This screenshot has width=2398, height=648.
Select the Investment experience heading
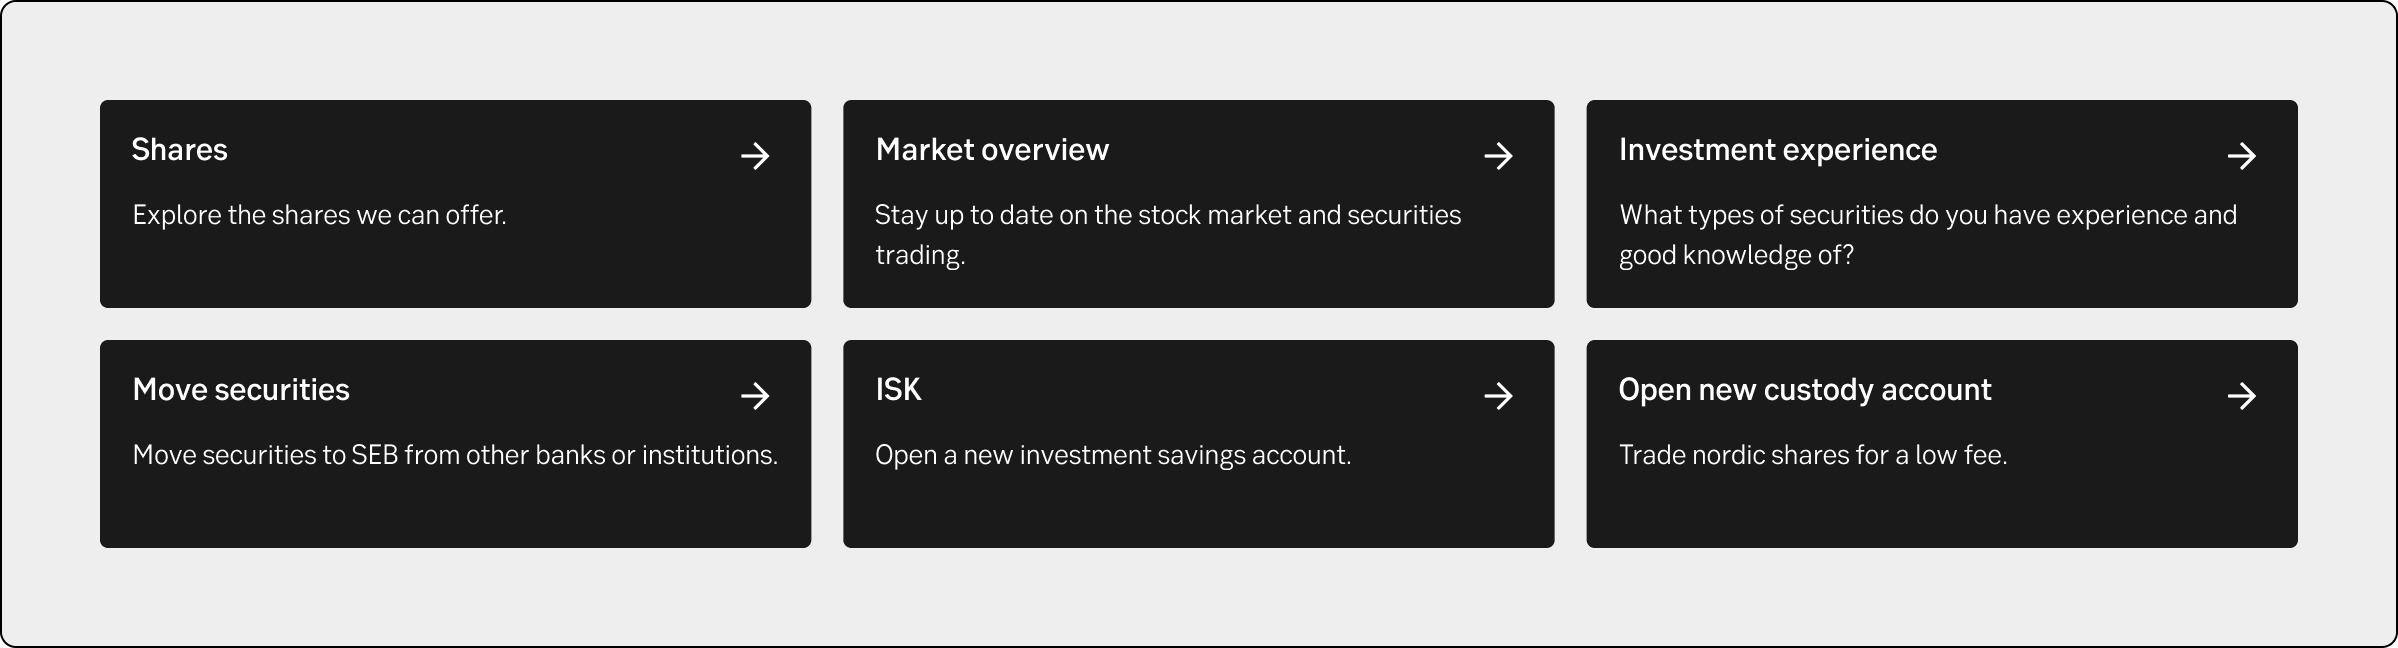click(1778, 150)
